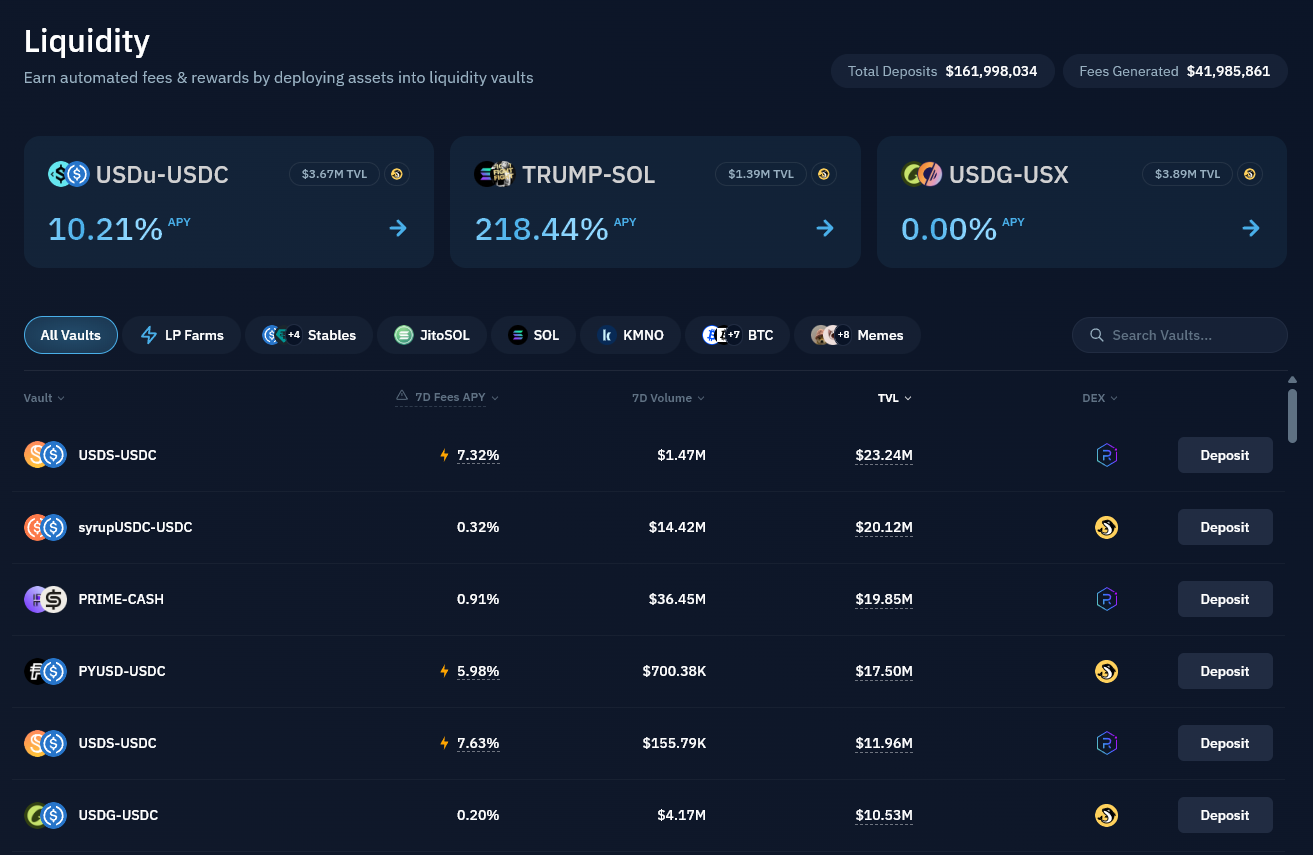The height and width of the screenshot is (855, 1313).
Task: Deposit into the syrupUSDC-USDC vault
Action: (1225, 527)
